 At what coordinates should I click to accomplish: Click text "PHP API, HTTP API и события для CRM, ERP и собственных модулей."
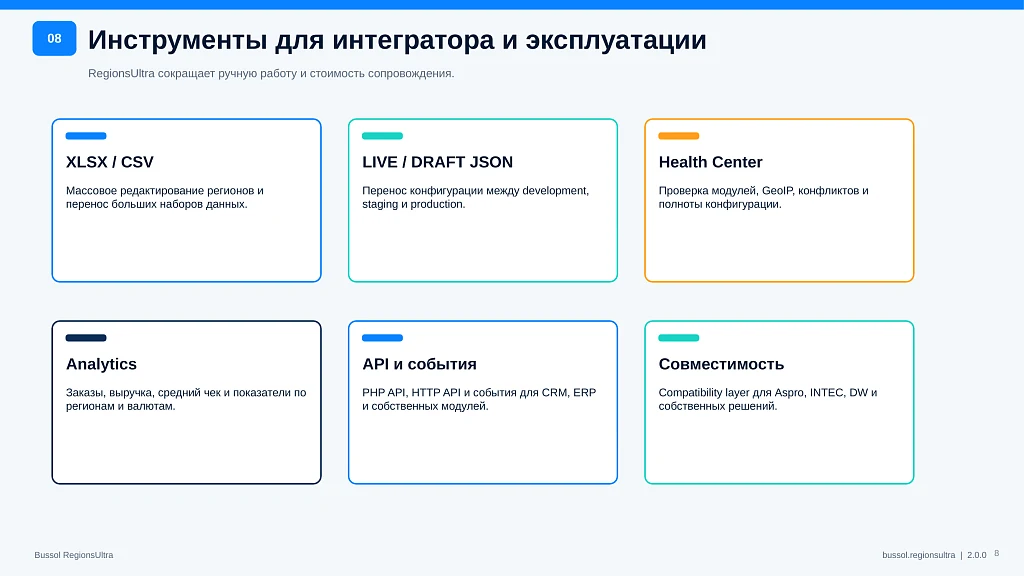[x=479, y=399]
